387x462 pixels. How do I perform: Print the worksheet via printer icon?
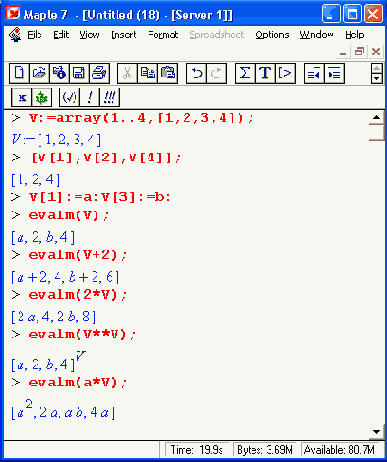(99, 73)
